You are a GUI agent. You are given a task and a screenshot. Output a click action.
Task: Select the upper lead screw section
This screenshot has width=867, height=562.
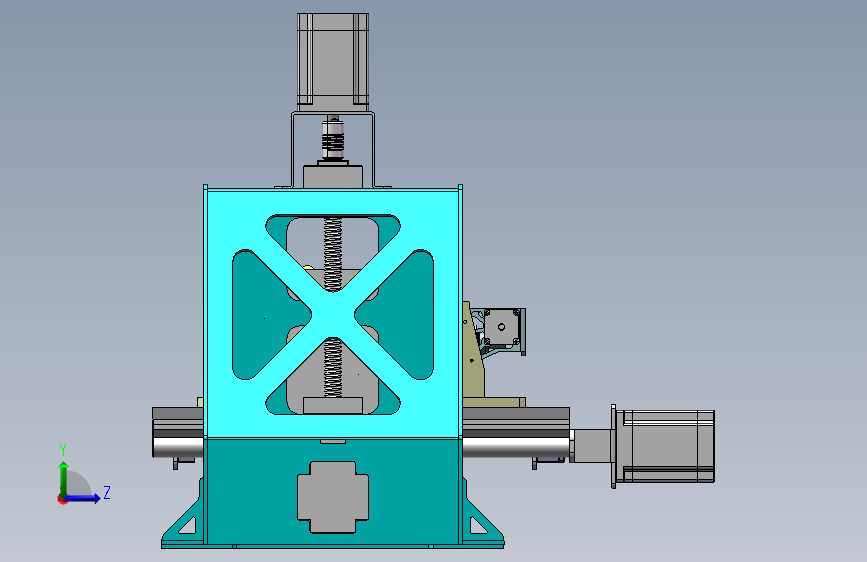(x=332, y=254)
